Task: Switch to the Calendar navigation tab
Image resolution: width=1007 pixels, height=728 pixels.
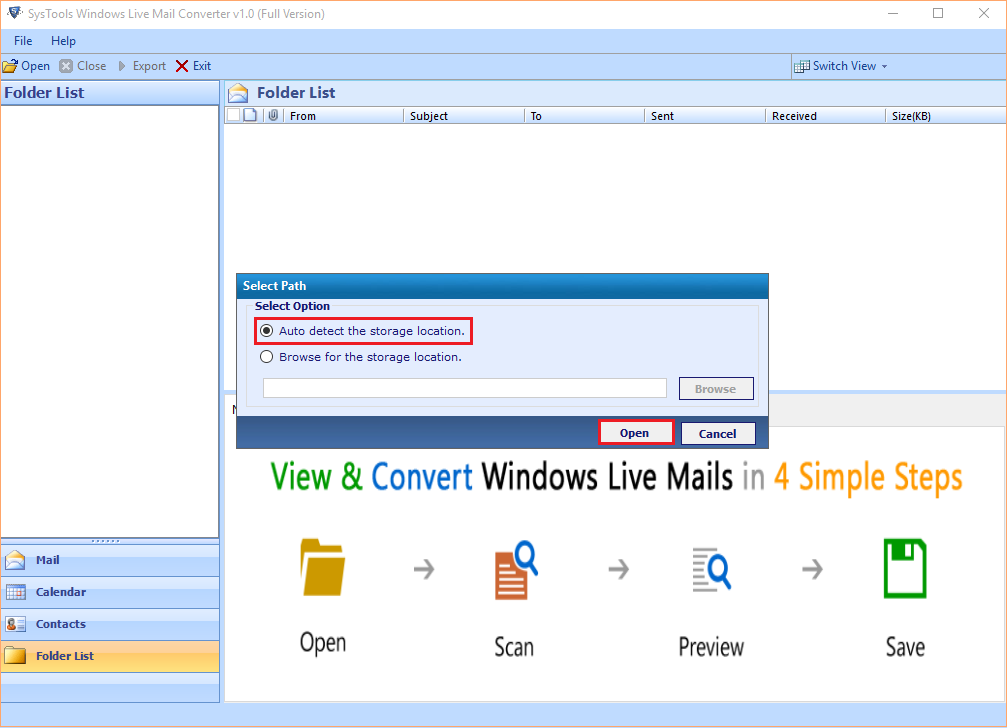Action: tap(110, 593)
